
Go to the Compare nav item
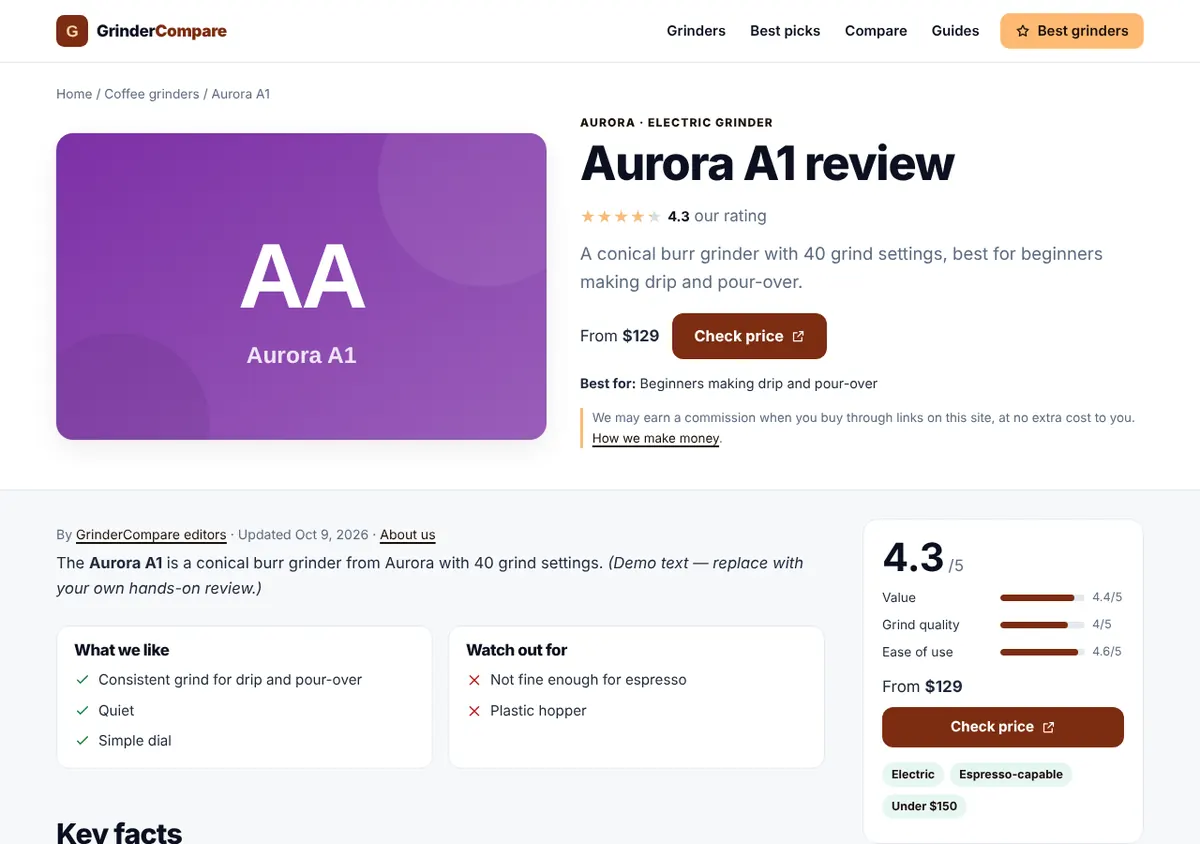pos(876,31)
